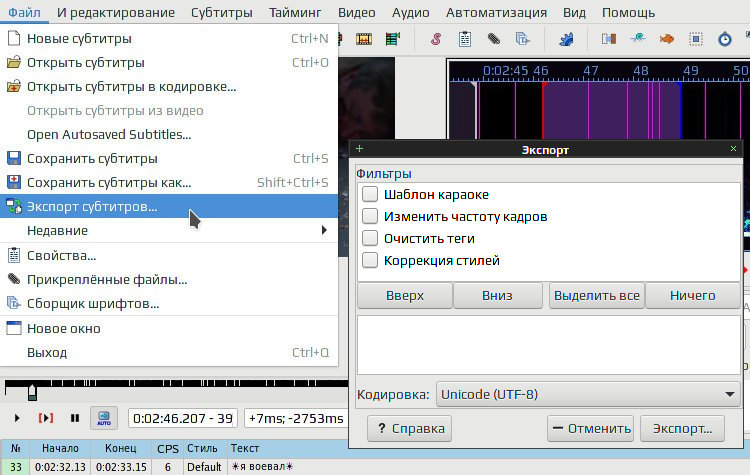750x475 pixels.
Task: Open Translation Assistant orange fish icon
Action: point(667,39)
